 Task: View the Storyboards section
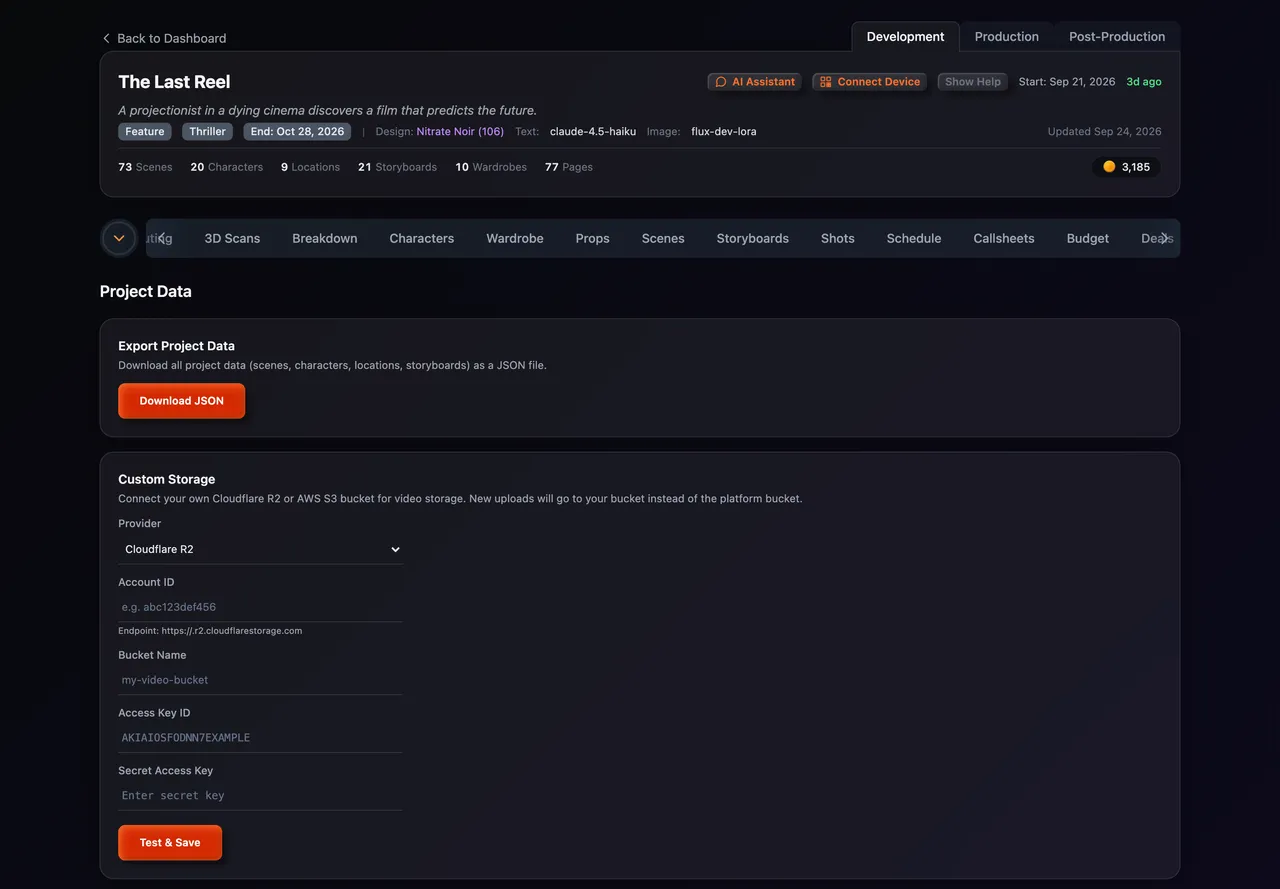point(753,238)
